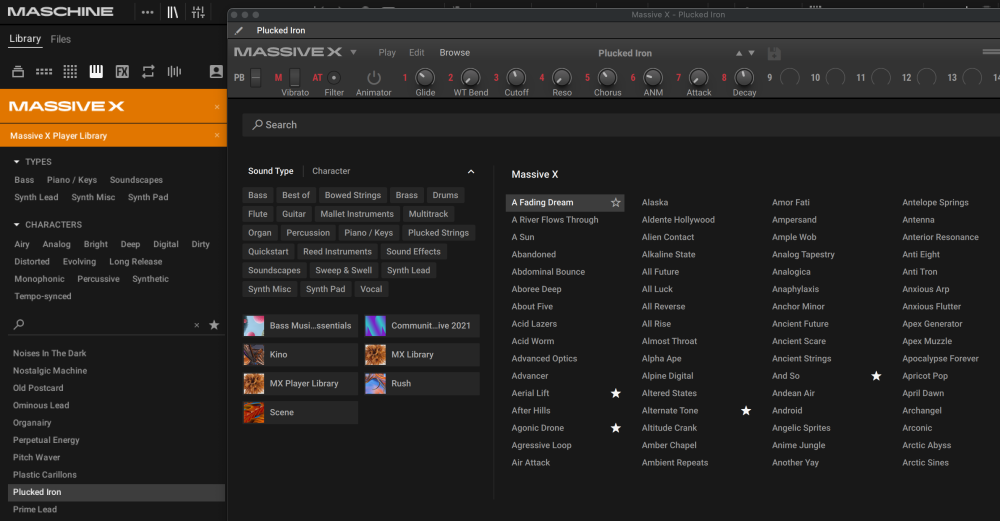The width and height of the screenshot is (1000, 521).
Task: Select the Character tab
Action: point(331,171)
